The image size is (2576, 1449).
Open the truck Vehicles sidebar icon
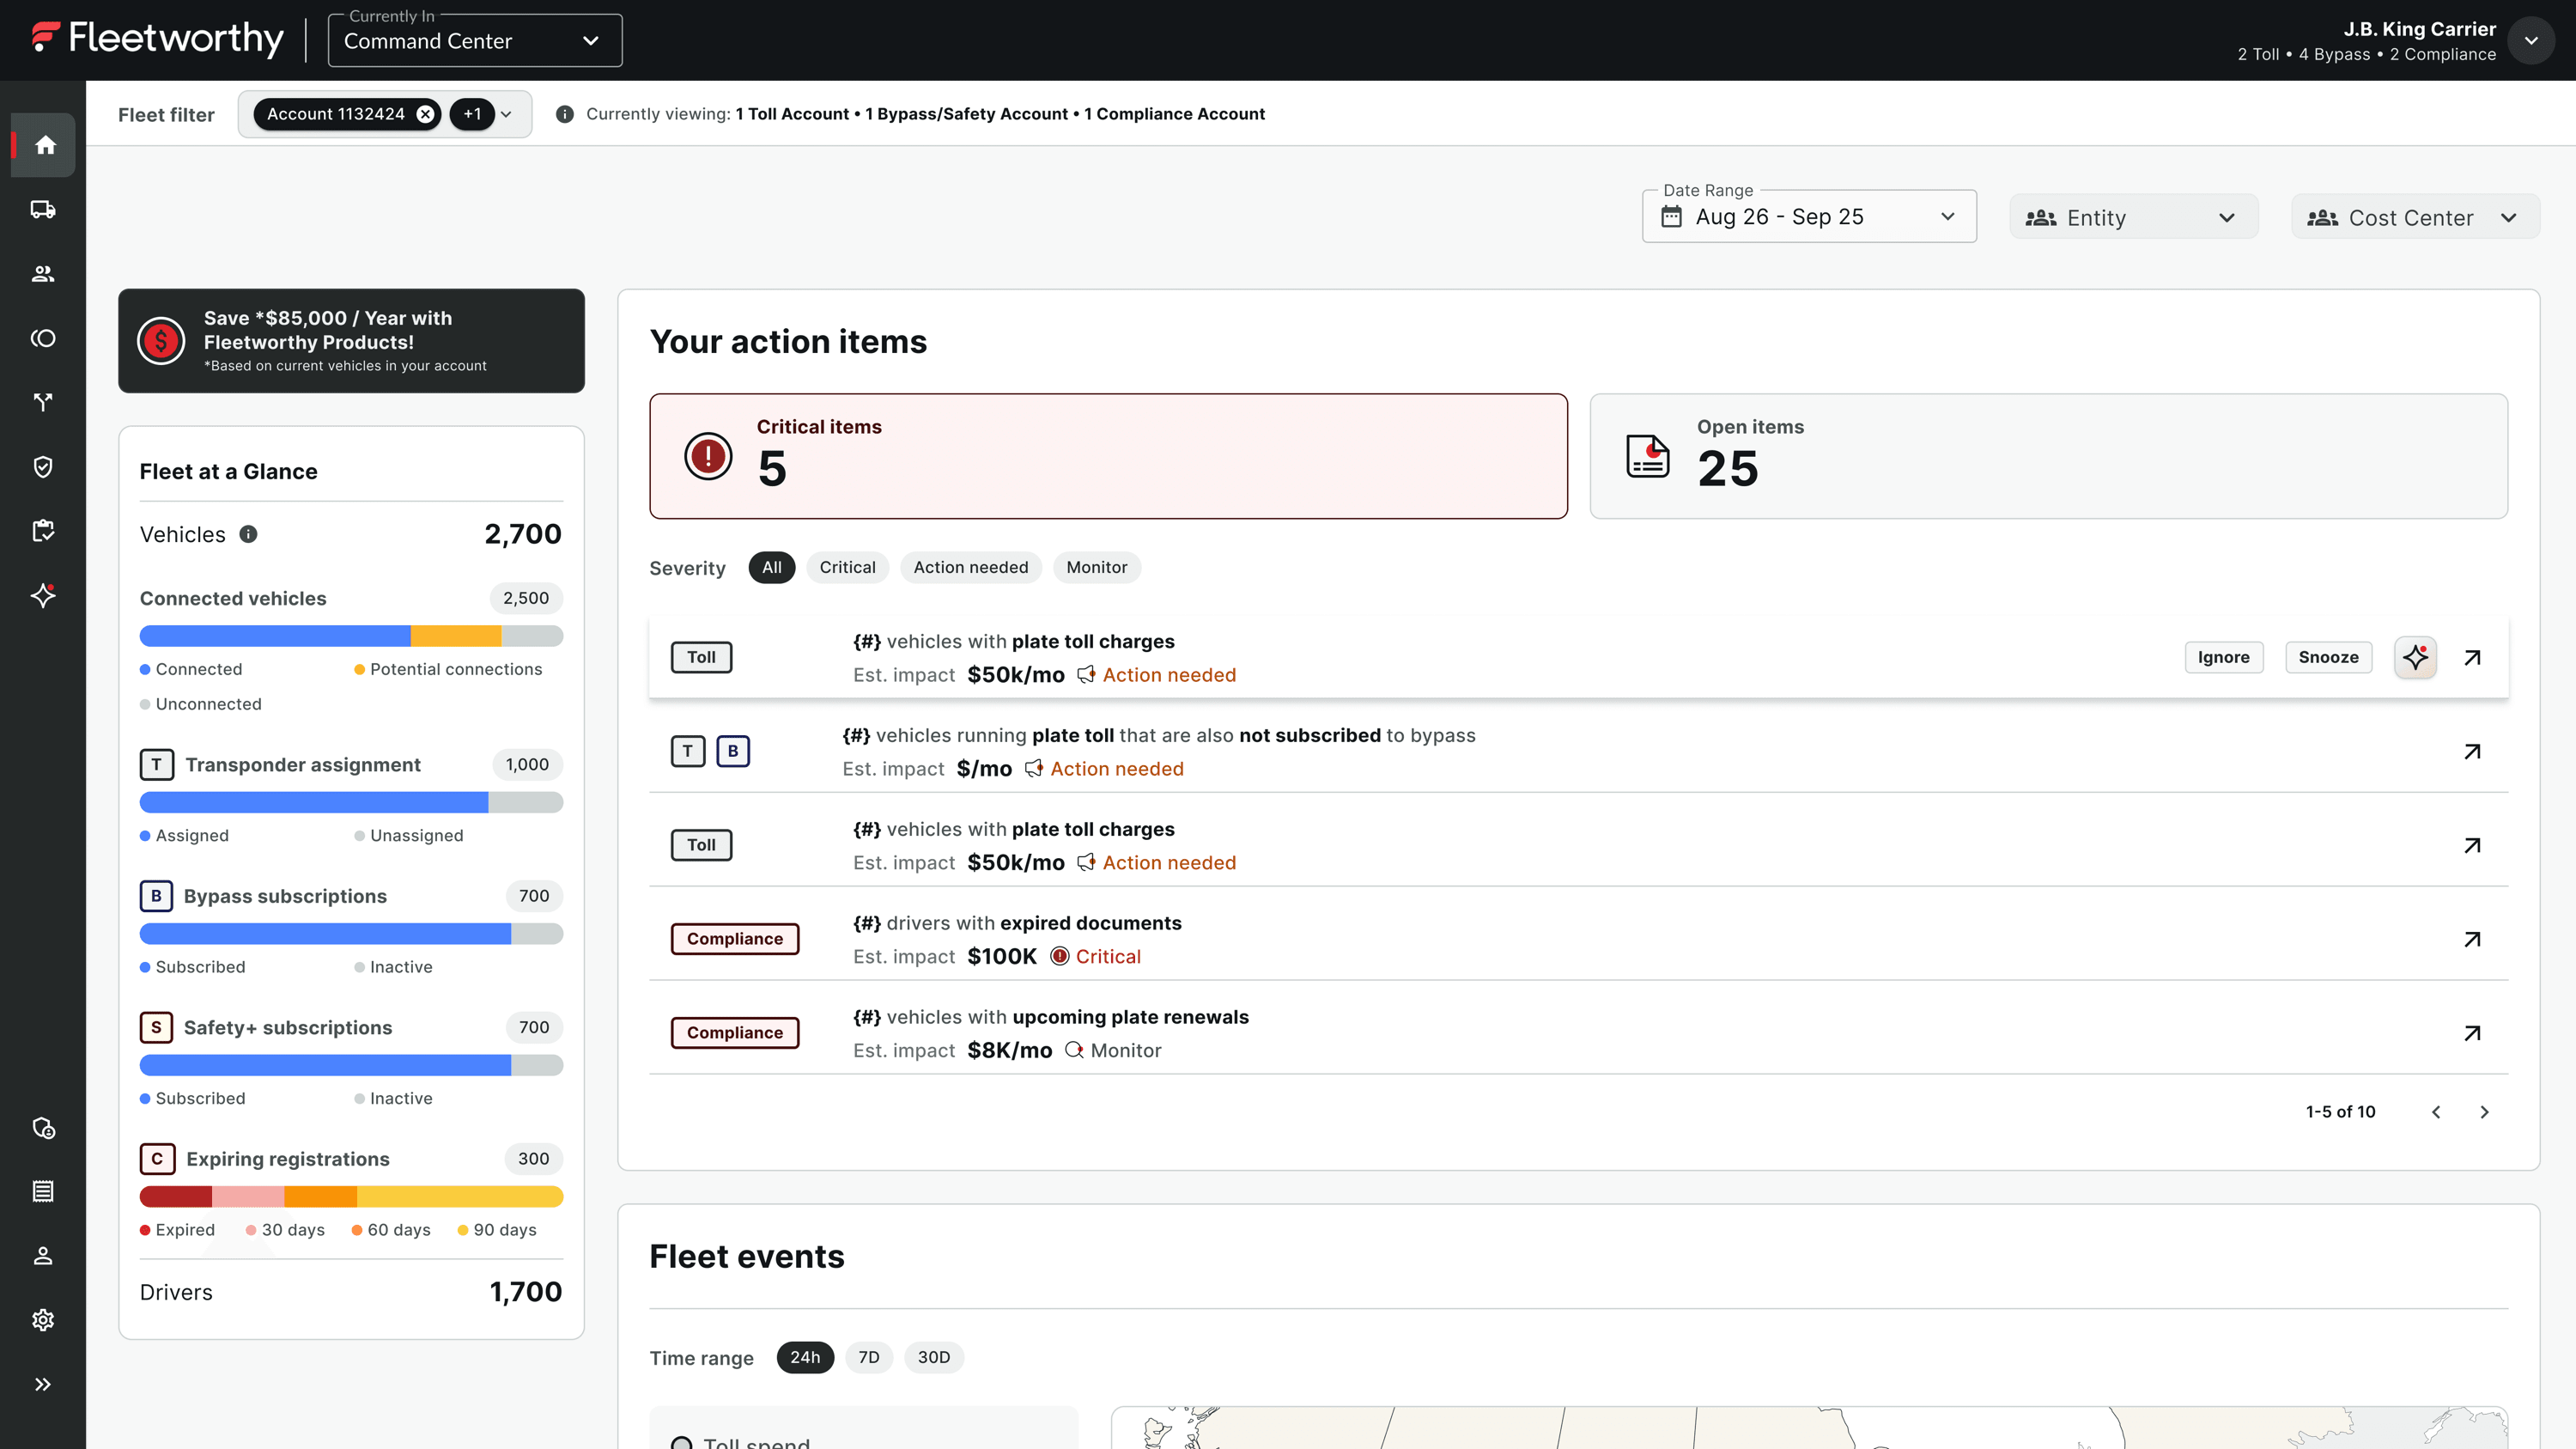[x=43, y=209]
